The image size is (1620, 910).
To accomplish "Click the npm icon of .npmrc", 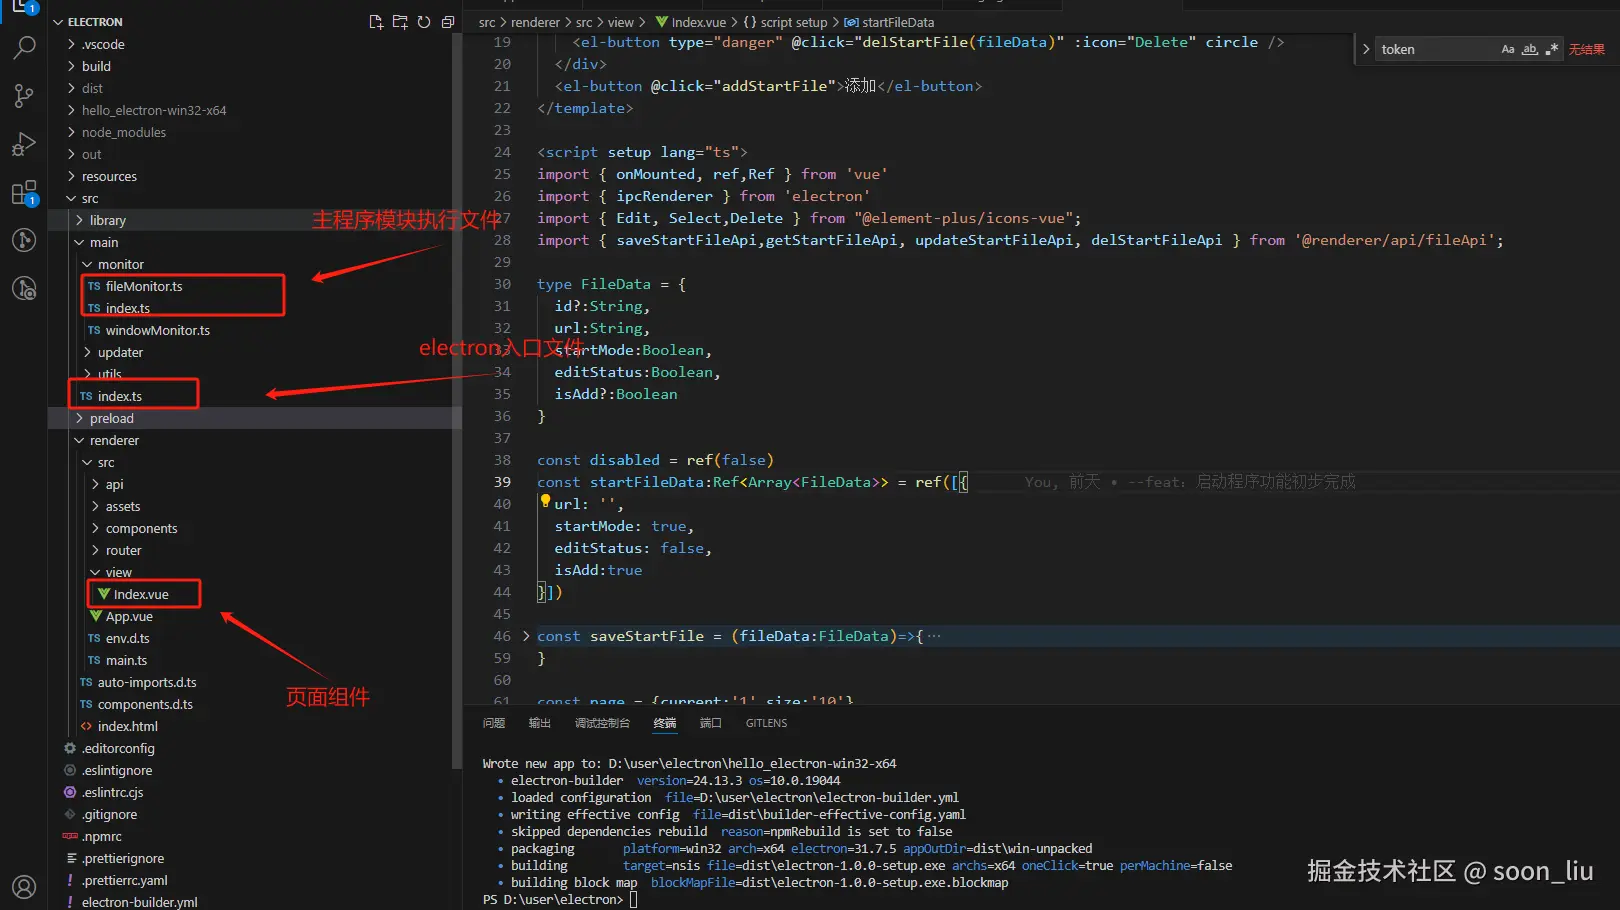I will 70,836.
